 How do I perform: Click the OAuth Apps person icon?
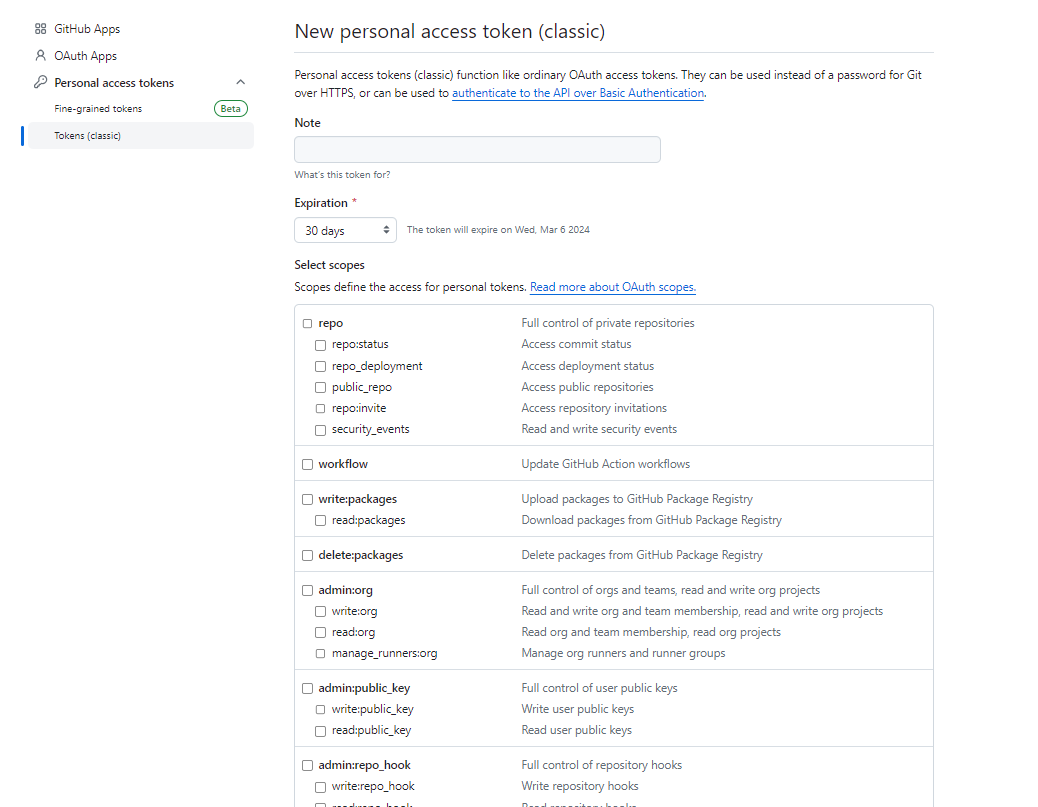41,56
